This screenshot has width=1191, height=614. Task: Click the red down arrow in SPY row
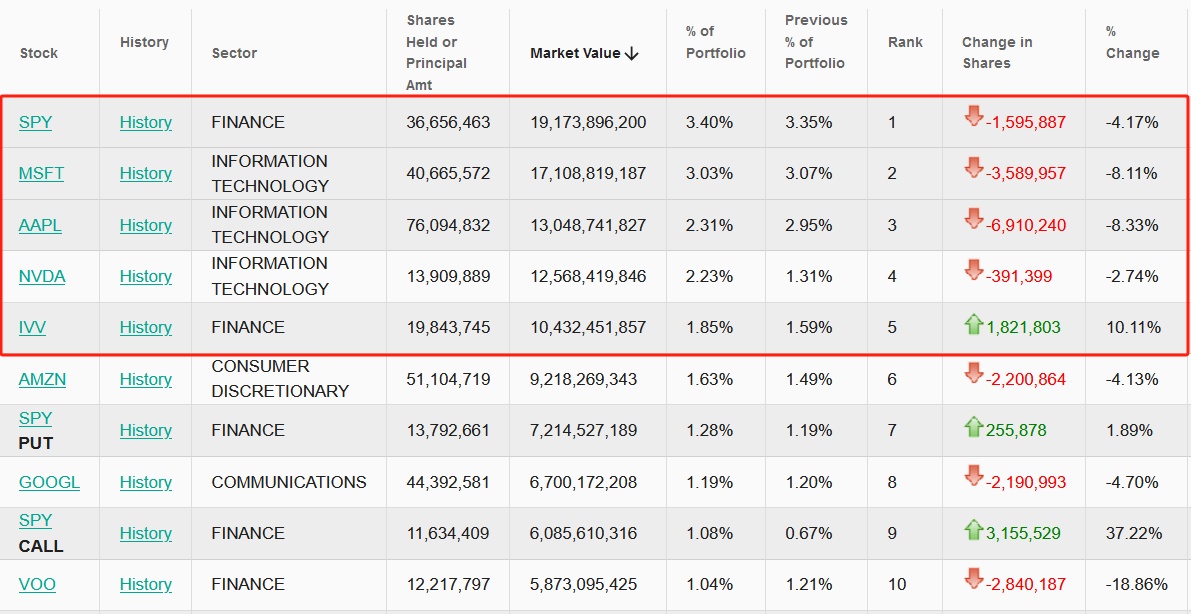coord(973,118)
